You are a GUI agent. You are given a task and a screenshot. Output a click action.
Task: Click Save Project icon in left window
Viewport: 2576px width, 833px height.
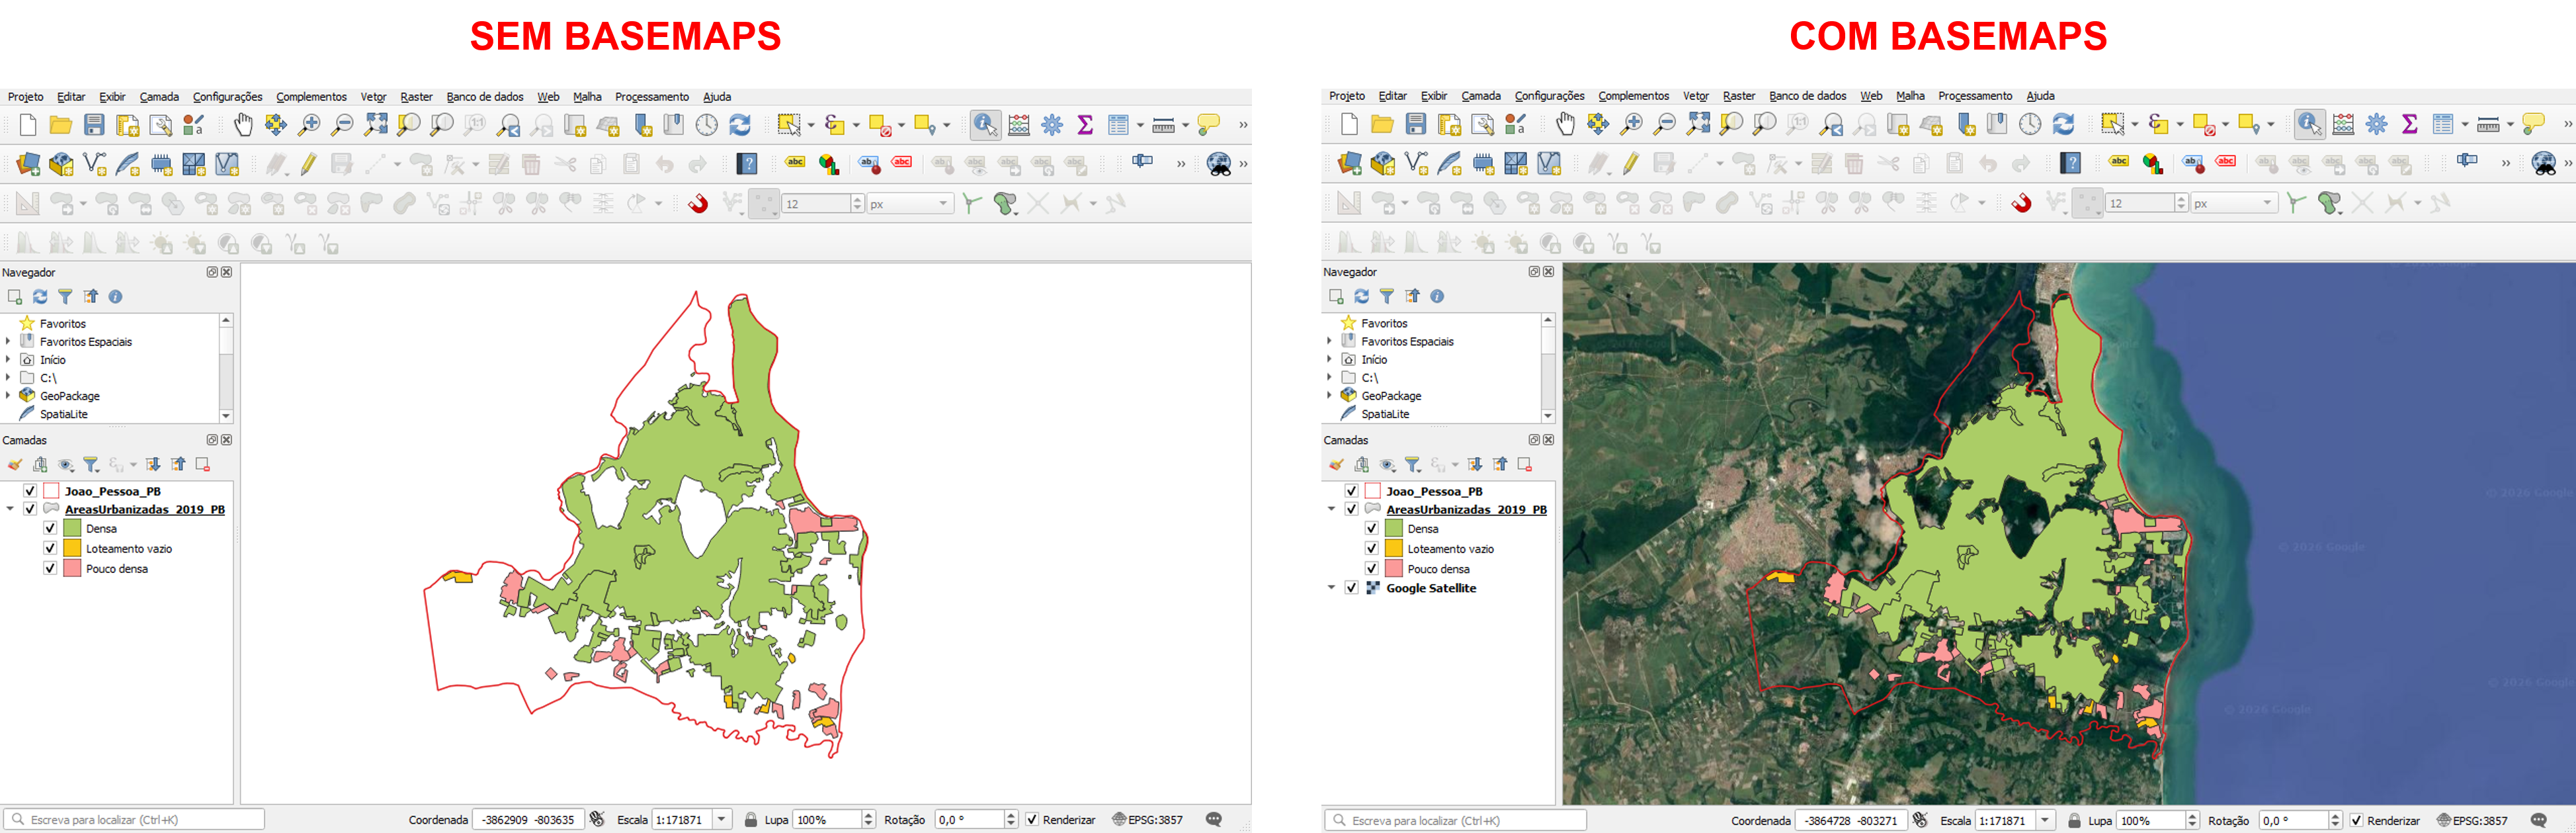[x=94, y=125]
